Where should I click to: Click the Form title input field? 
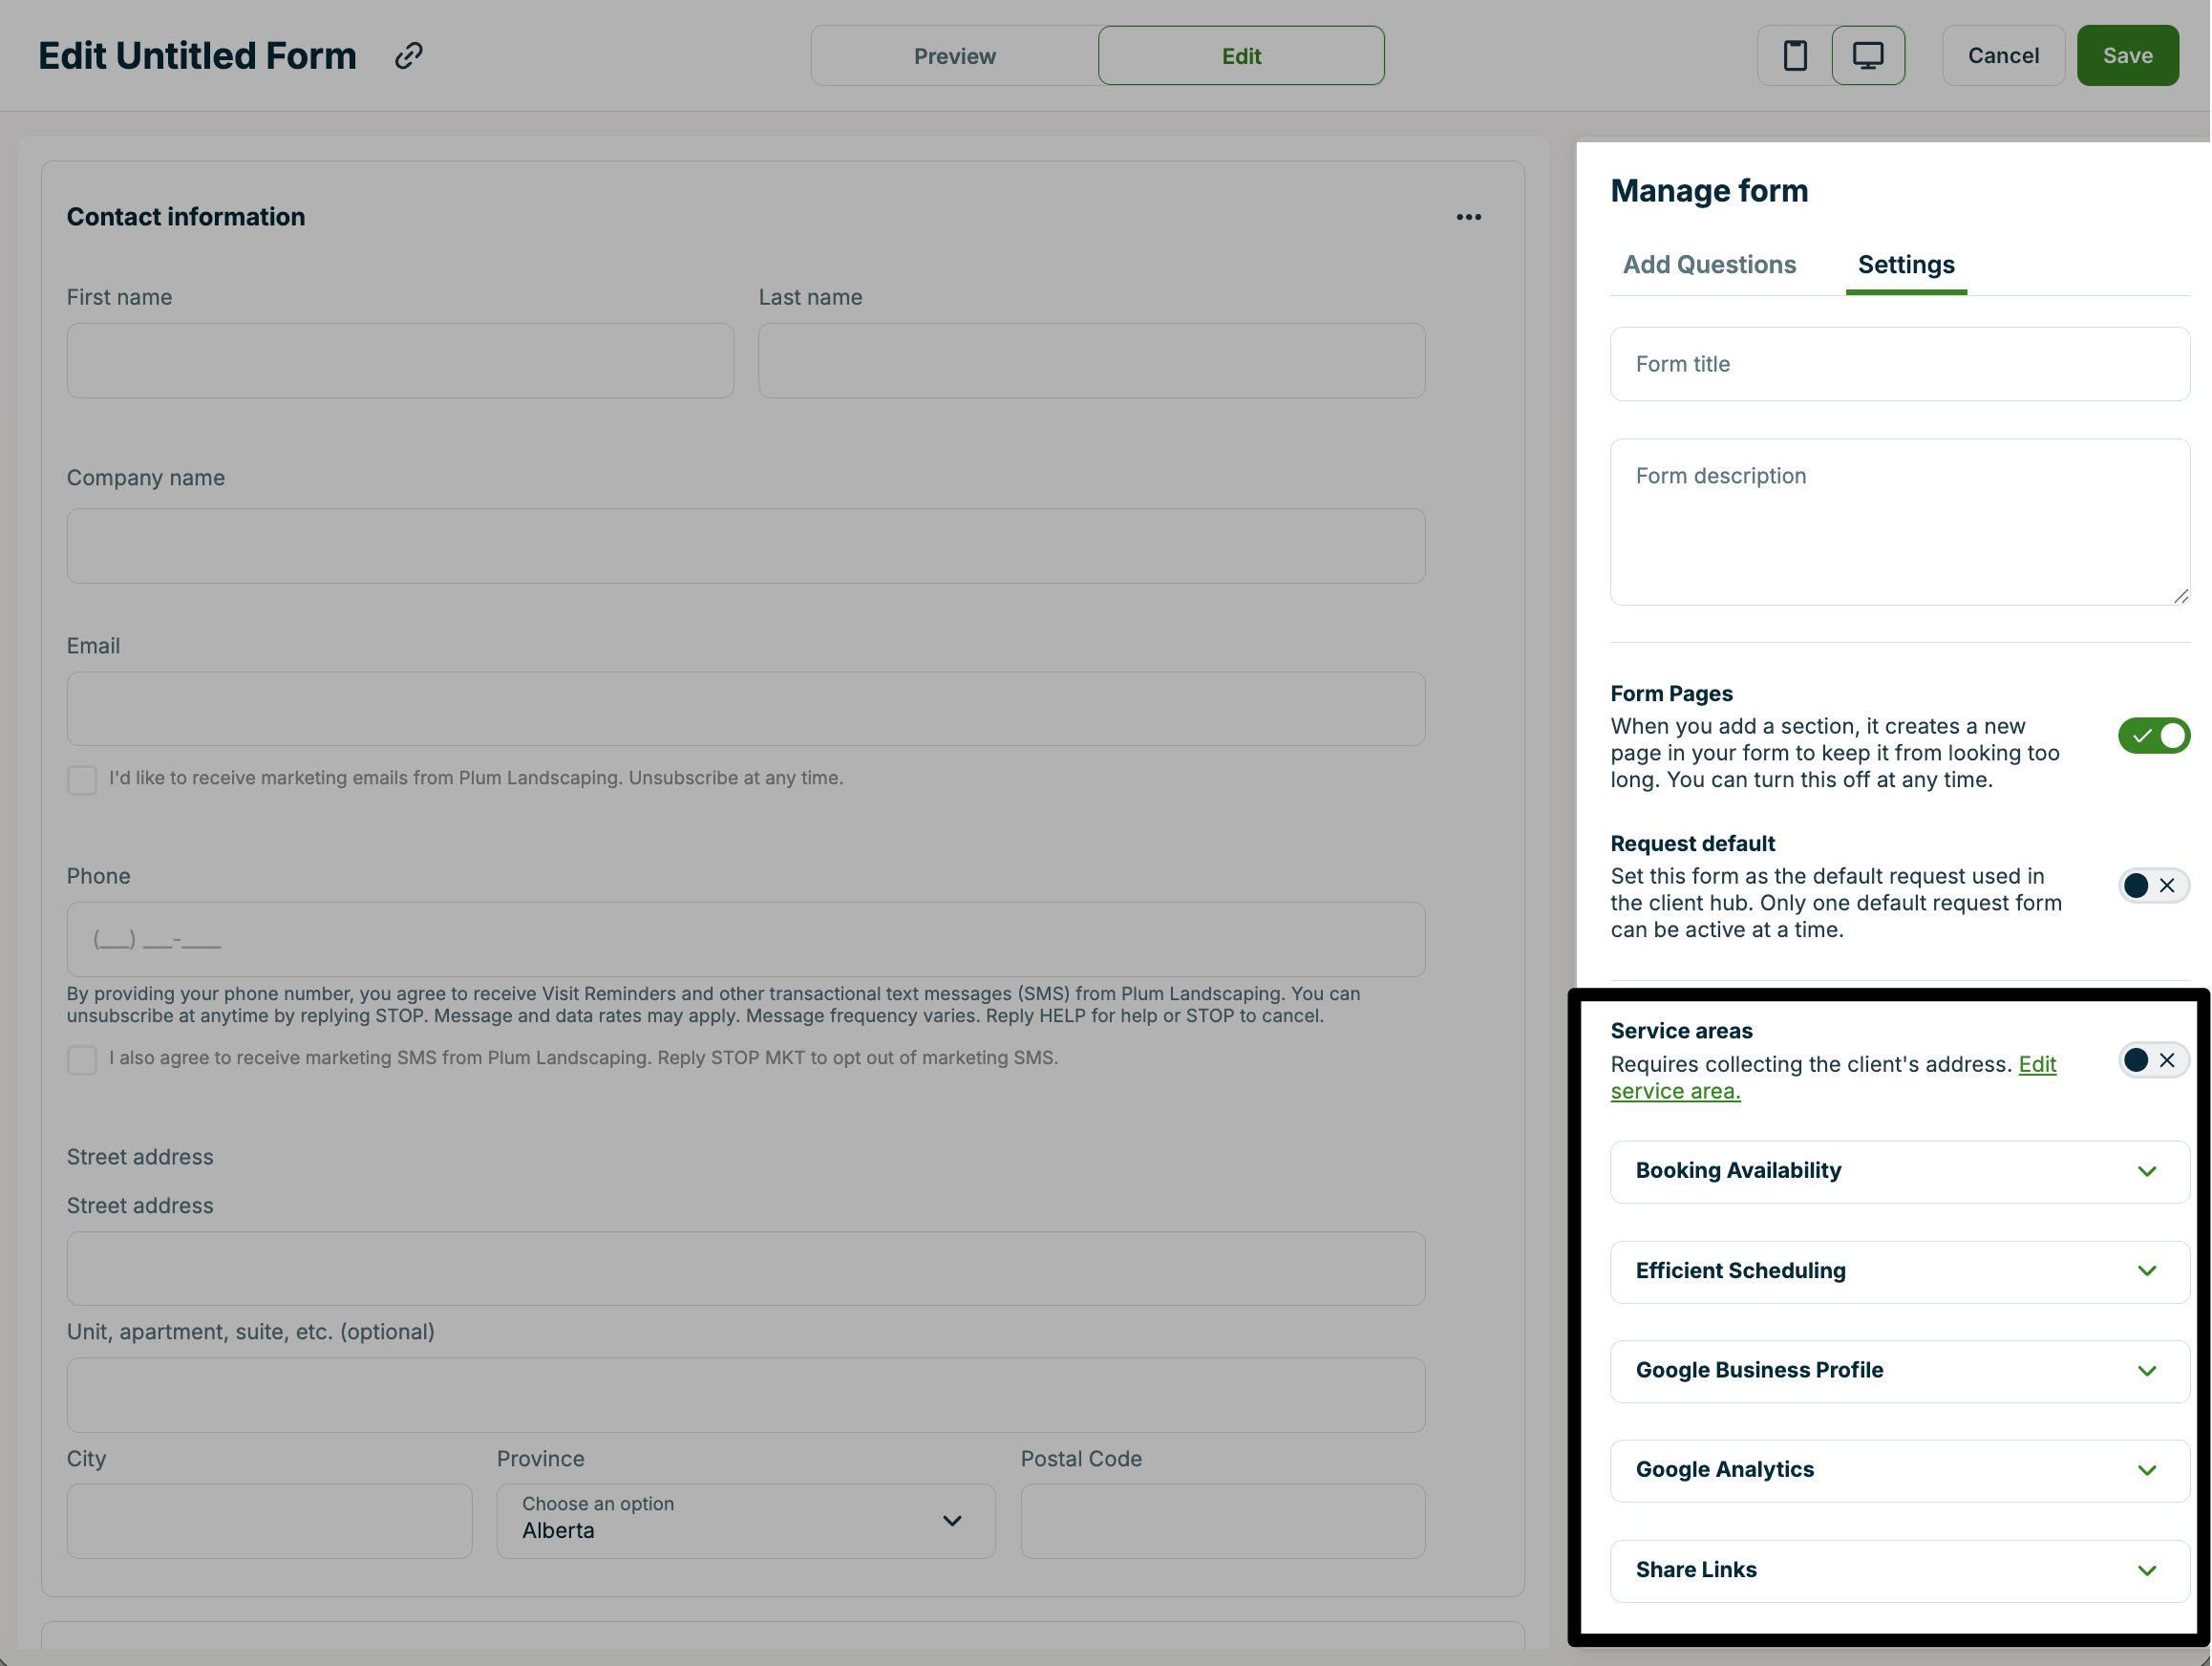1899,364
